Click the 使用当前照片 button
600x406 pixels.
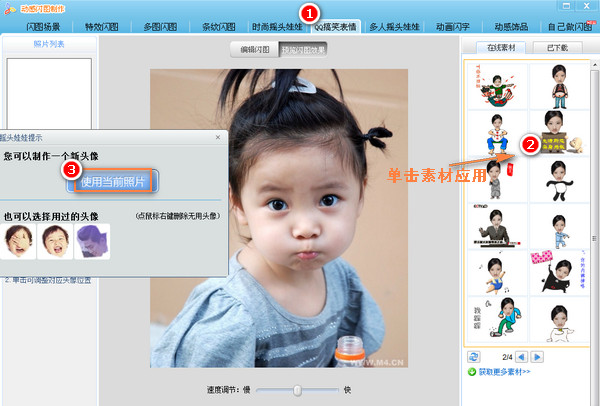112,181
